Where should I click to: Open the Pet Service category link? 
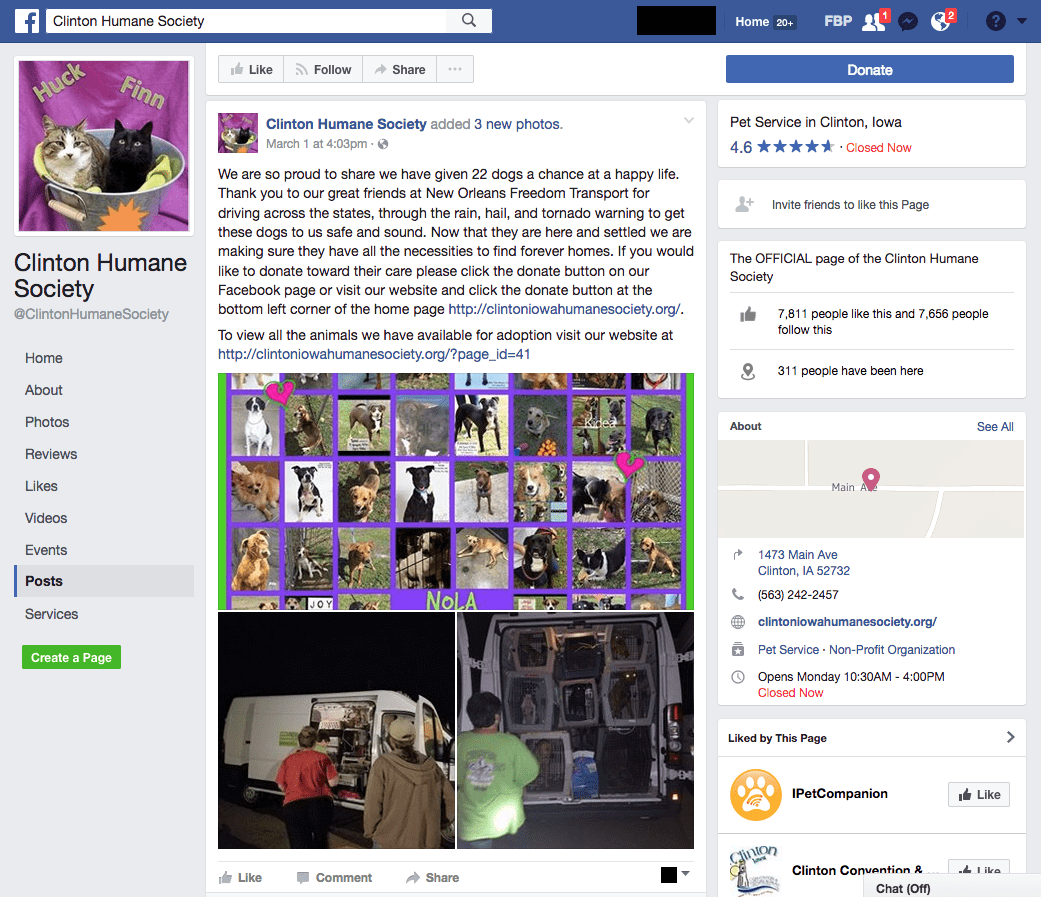pyautogui.click(x=788, y=649)
